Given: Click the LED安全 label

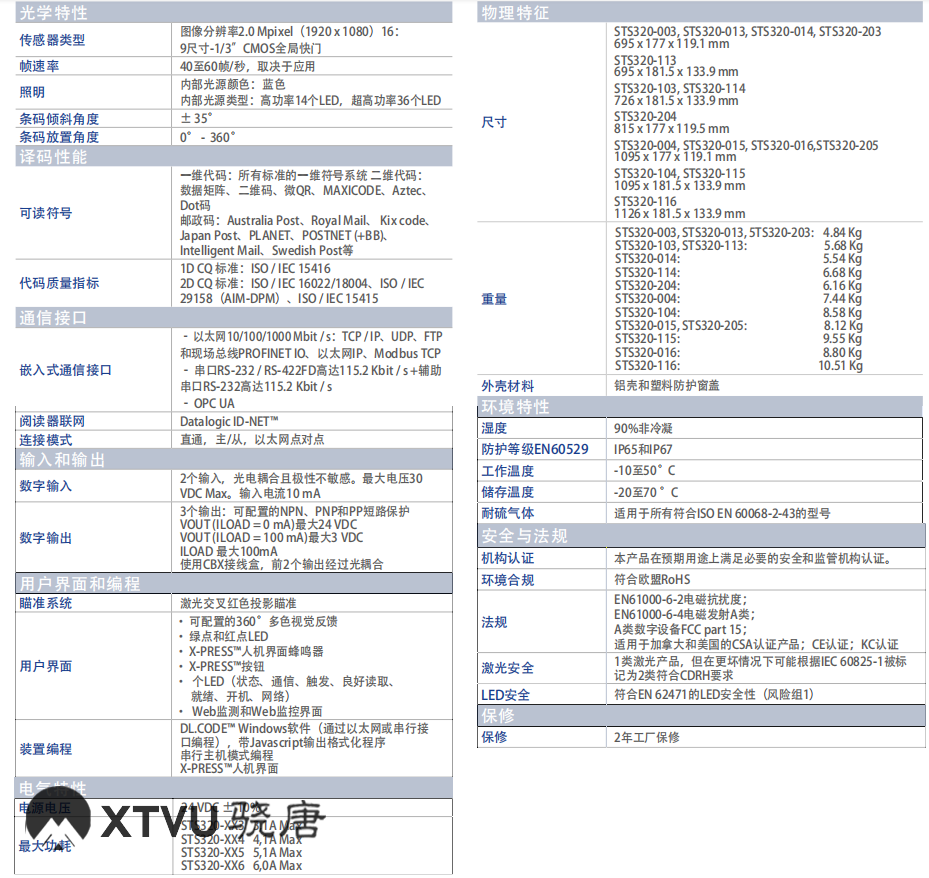Looking at the screenshot, I should (x=505, y=695).
